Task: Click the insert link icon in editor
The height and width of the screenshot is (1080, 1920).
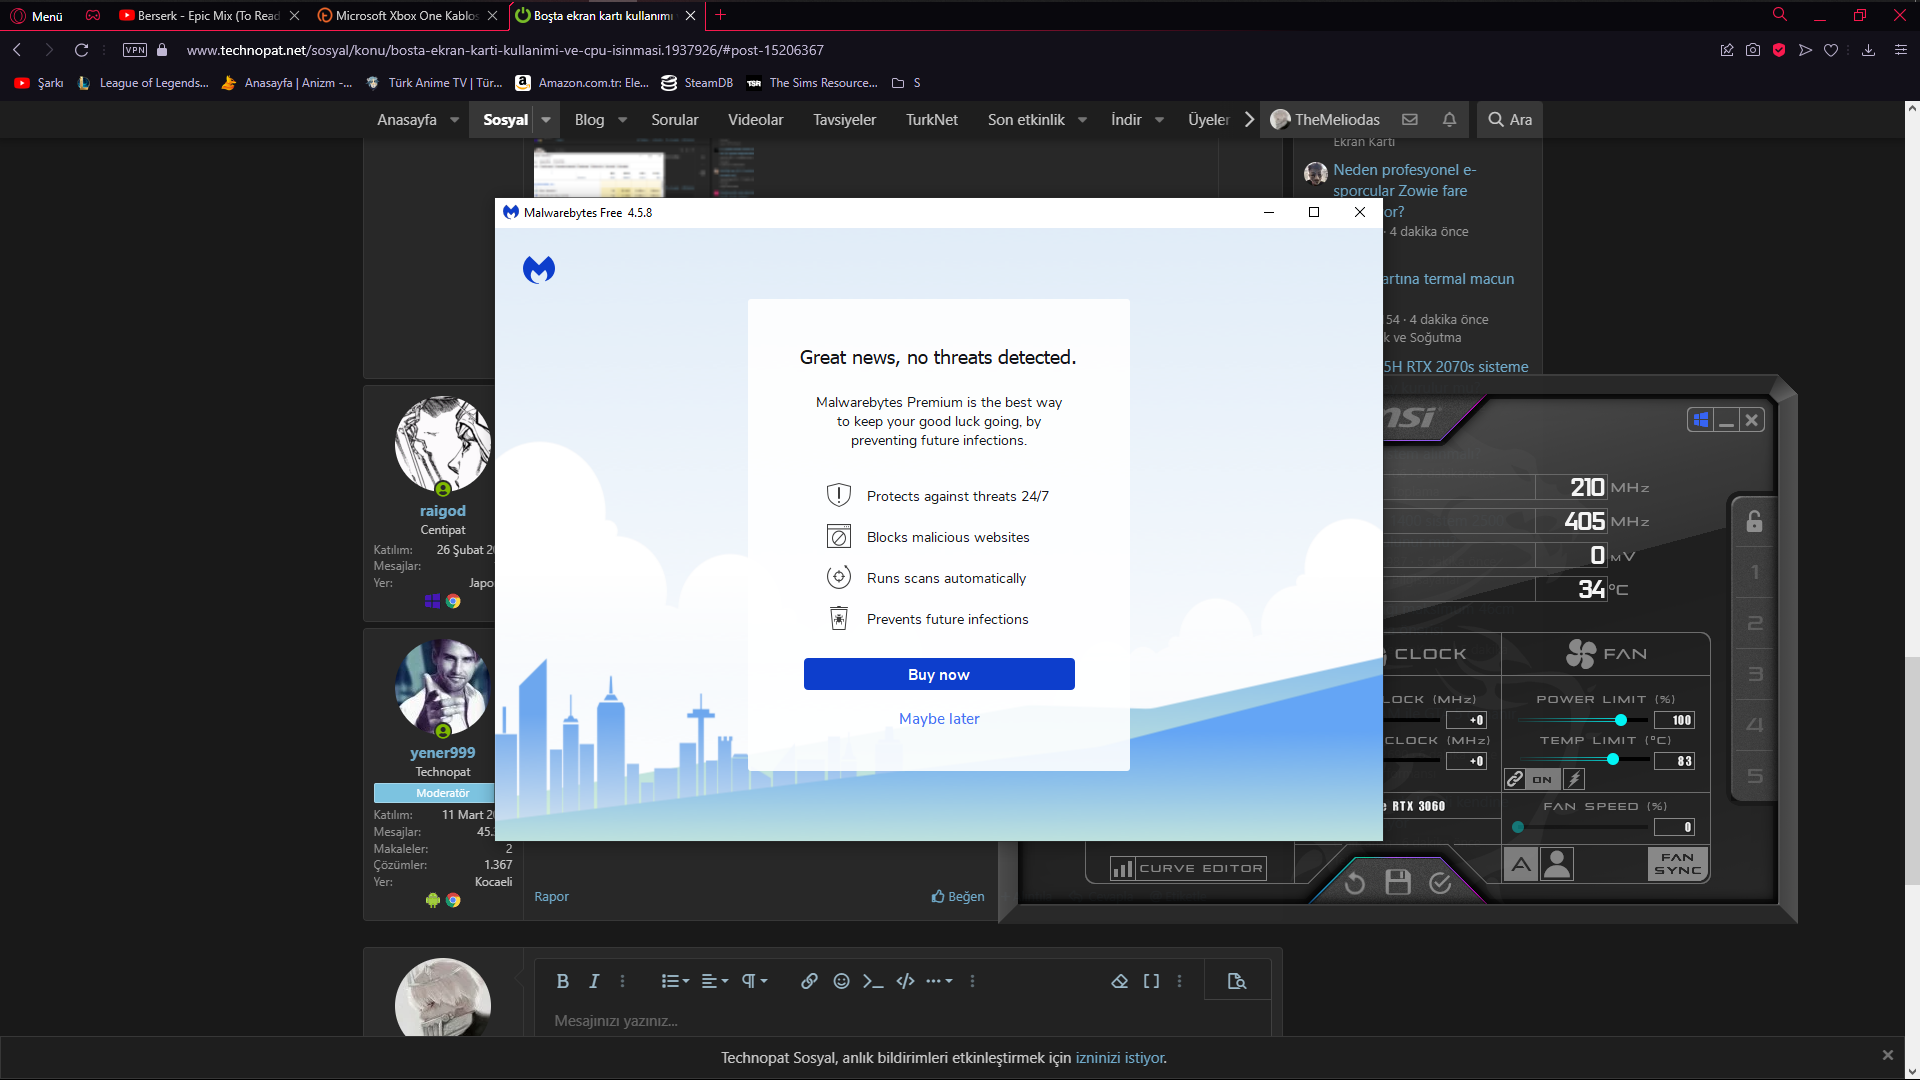Action: (809, 981)
